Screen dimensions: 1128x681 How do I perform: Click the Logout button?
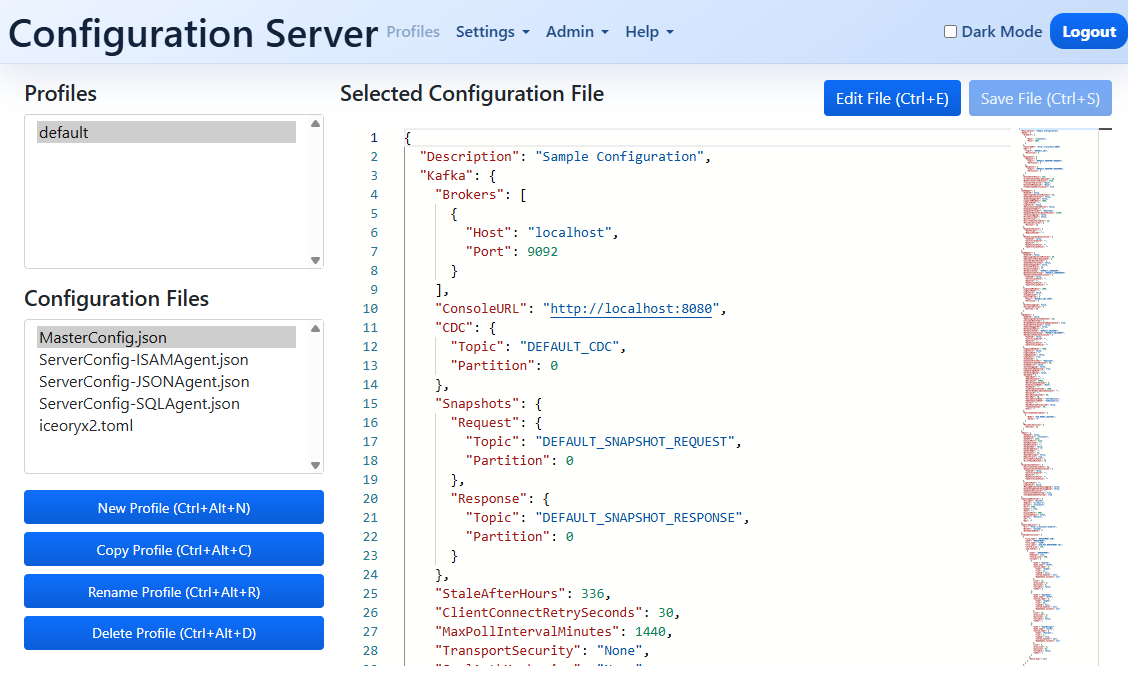click(1088, 32)
